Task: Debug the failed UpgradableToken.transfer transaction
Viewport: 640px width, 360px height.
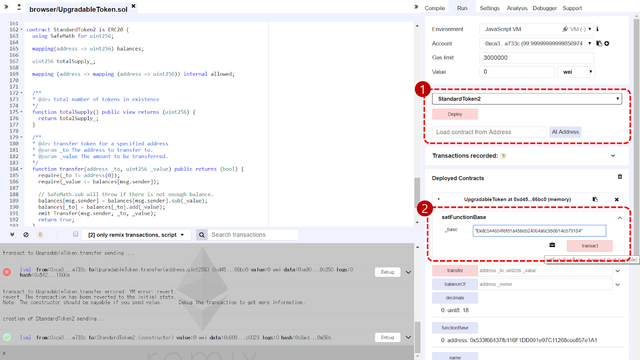Action: [387, 272]
